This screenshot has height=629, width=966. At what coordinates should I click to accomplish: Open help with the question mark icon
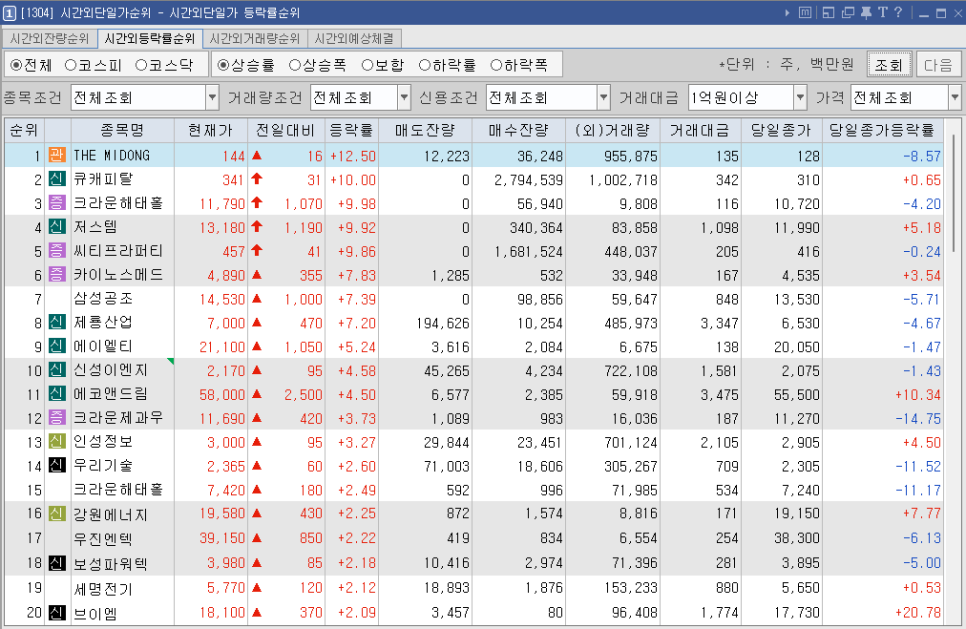coord(898,12)
